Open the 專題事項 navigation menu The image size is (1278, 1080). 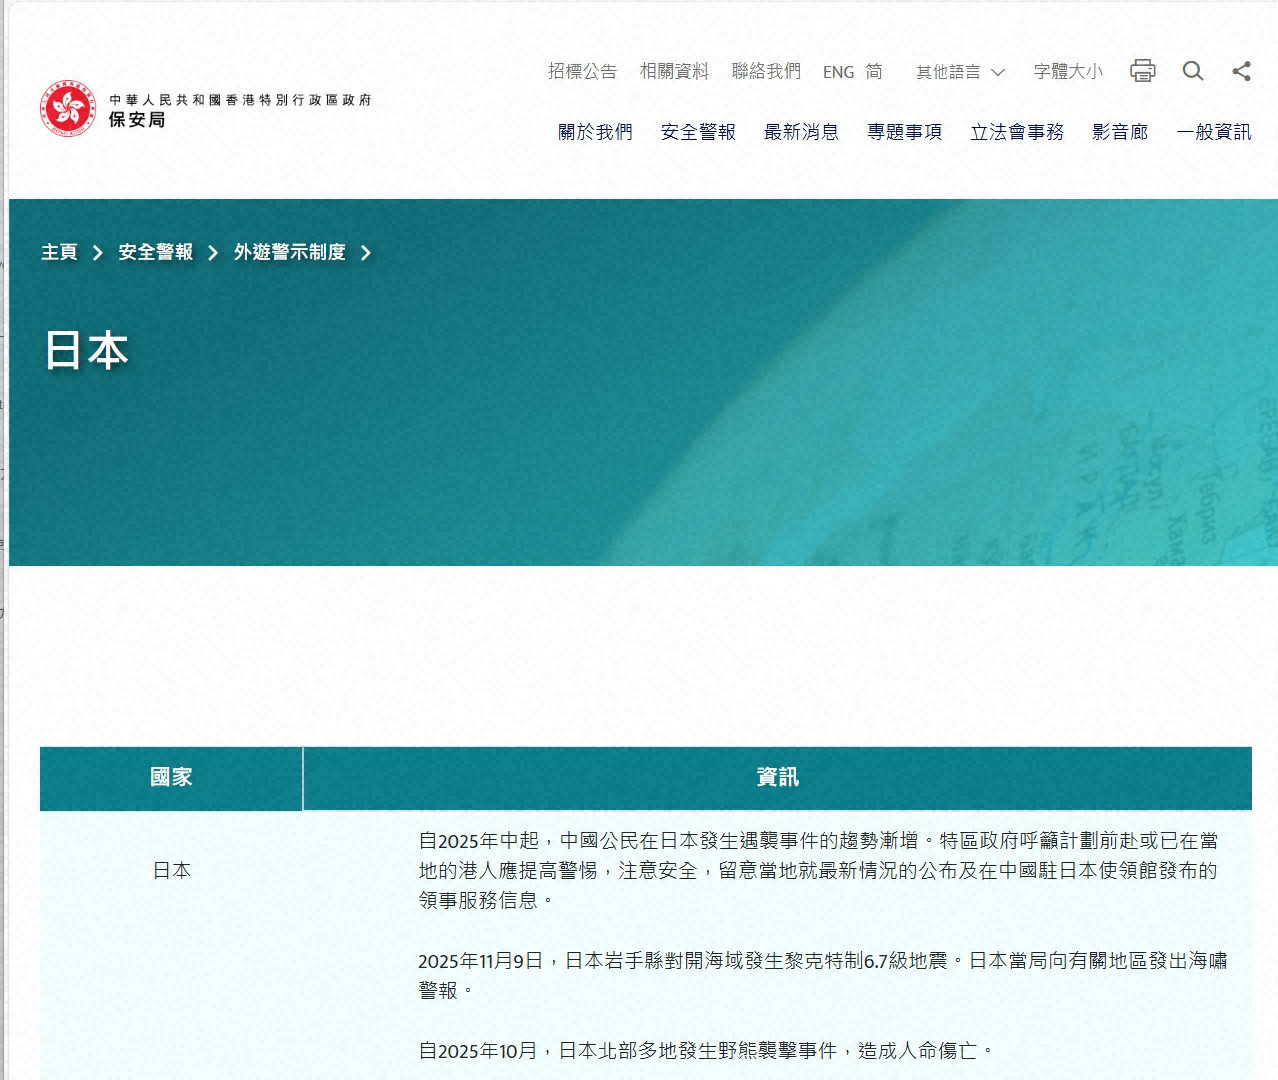(x=904, y=131)
